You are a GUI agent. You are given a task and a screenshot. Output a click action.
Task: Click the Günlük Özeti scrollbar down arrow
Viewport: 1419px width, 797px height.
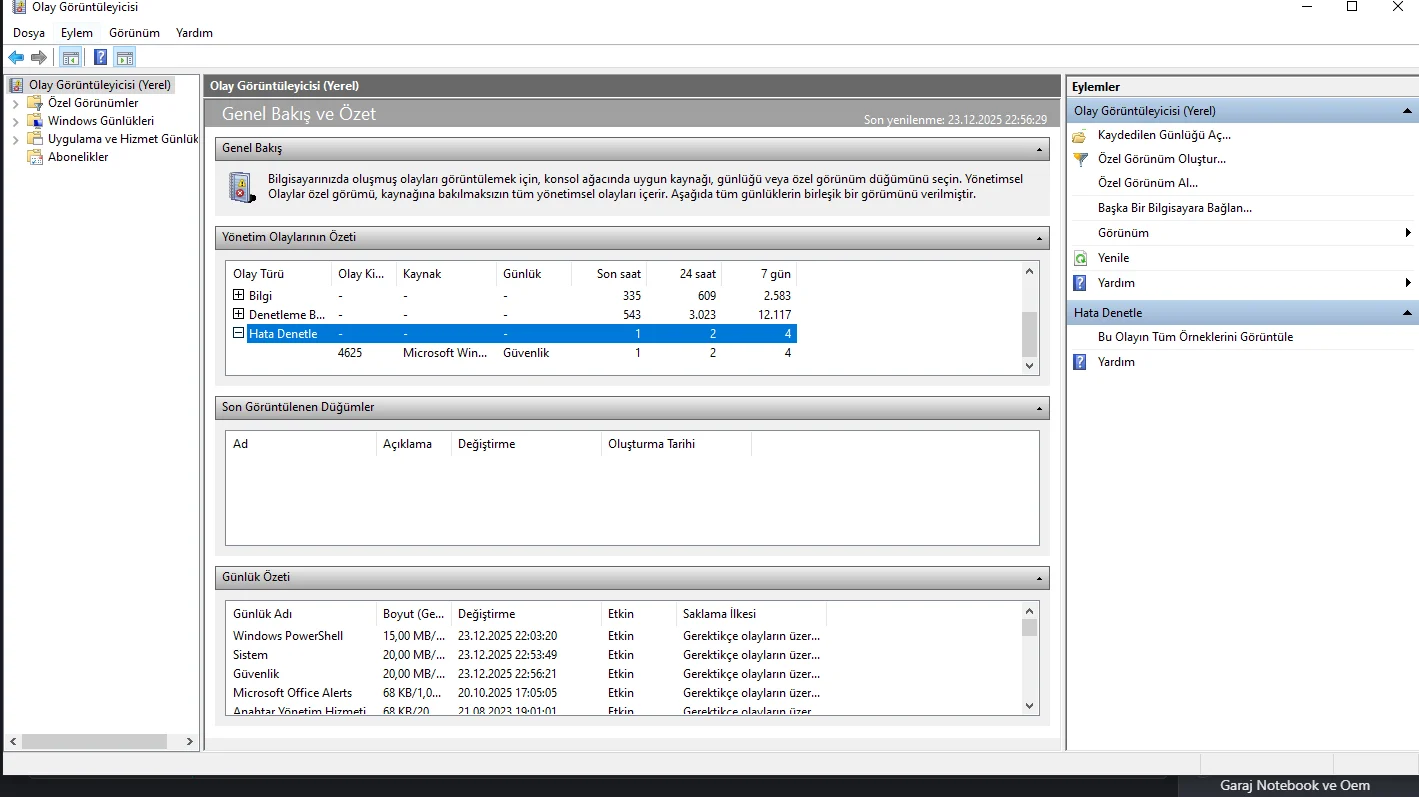(1030, 706)
